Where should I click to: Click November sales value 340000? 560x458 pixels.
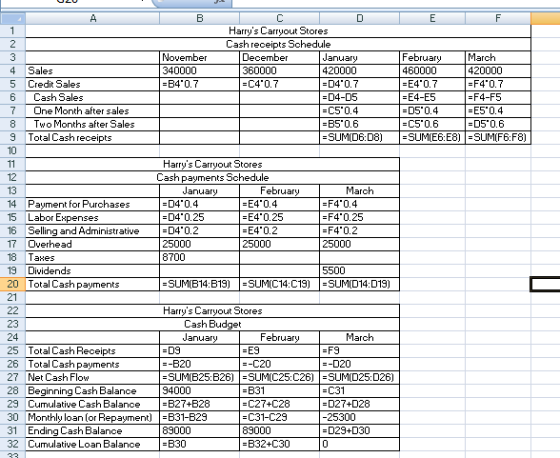coord(199,71)
